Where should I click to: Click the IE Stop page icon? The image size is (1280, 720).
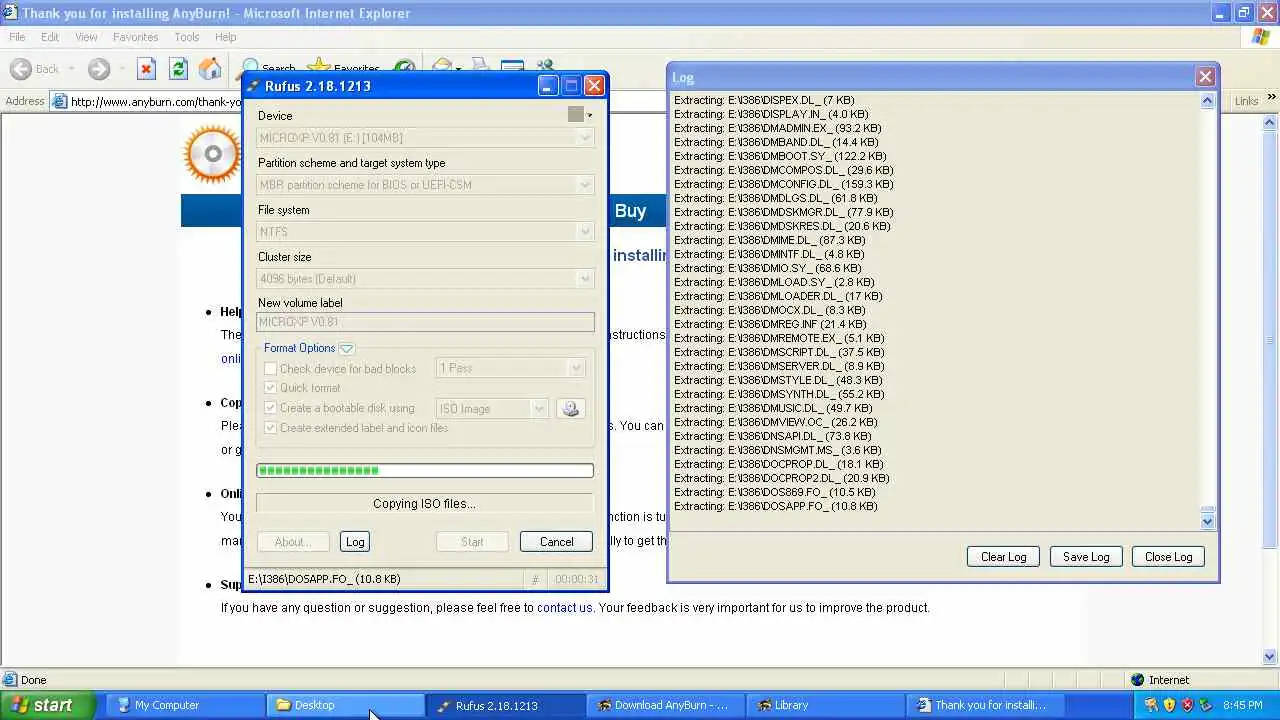tap(146, 69)
